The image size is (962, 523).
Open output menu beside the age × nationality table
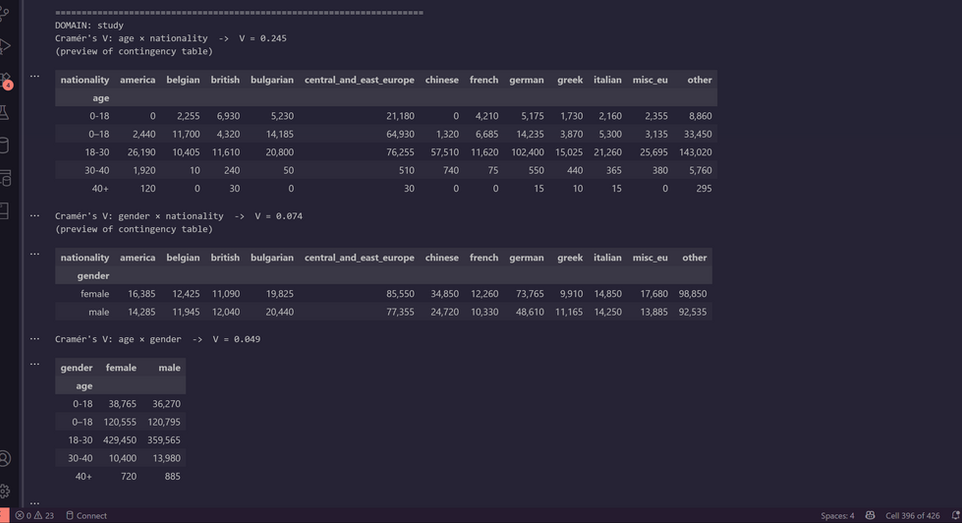34,76
